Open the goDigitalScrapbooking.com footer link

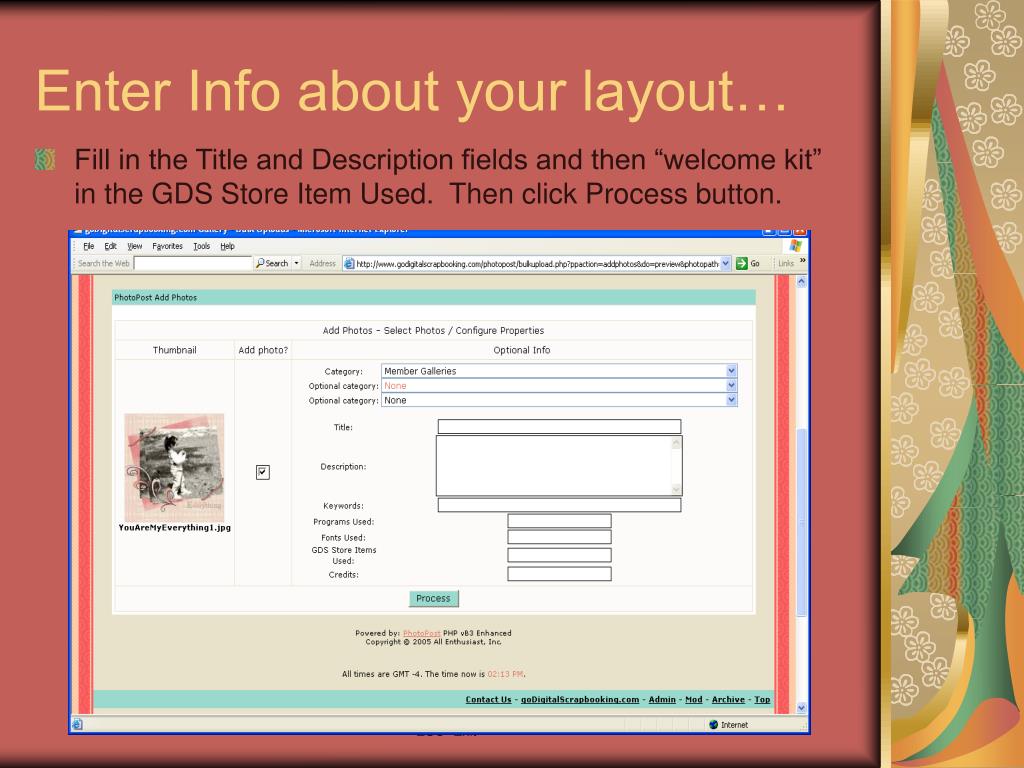(x=580, y=699)
